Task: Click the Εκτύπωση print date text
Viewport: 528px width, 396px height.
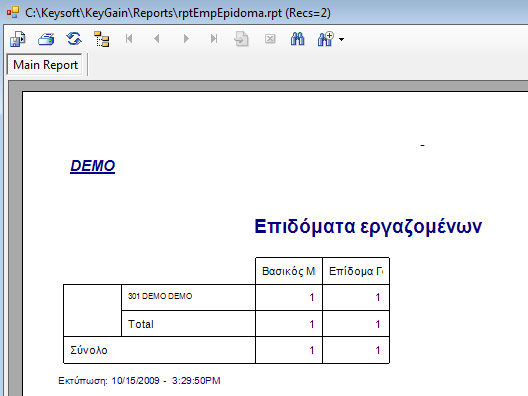Action: click(x=139, y=381)
